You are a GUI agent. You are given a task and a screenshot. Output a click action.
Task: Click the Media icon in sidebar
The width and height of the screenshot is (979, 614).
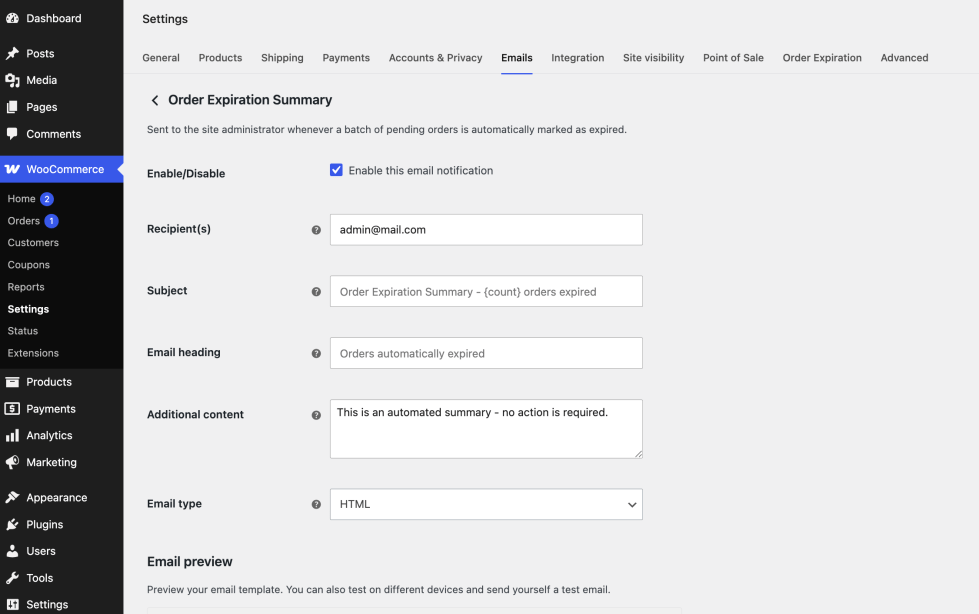12,80
